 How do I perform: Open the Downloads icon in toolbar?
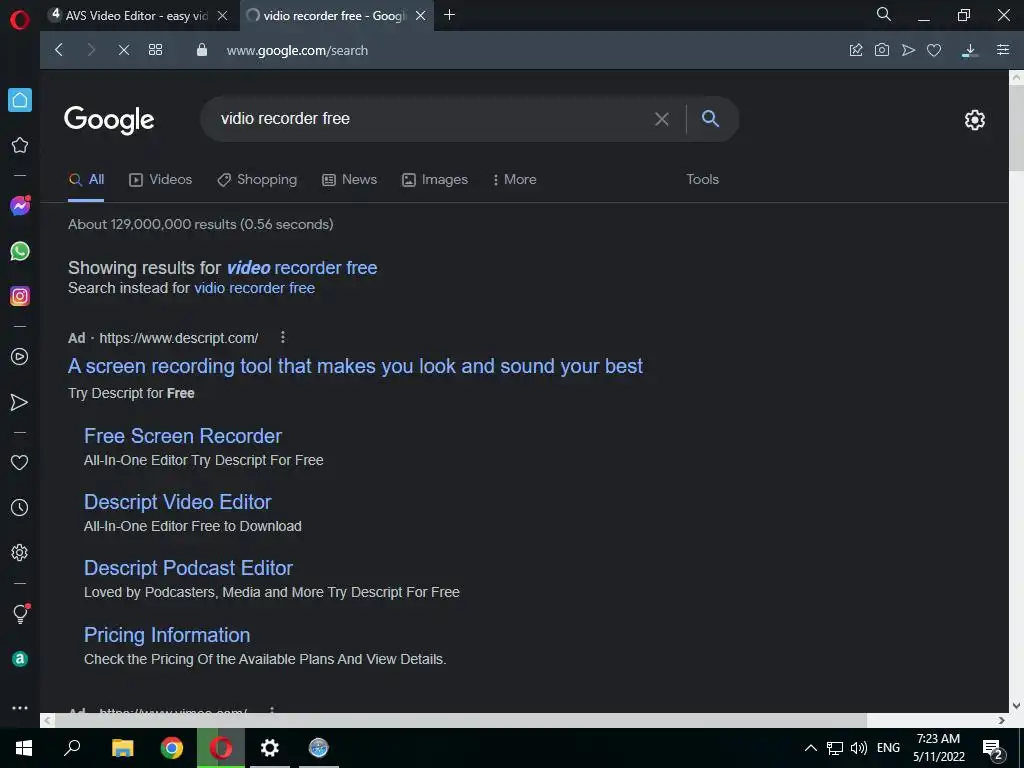(970, 50)
